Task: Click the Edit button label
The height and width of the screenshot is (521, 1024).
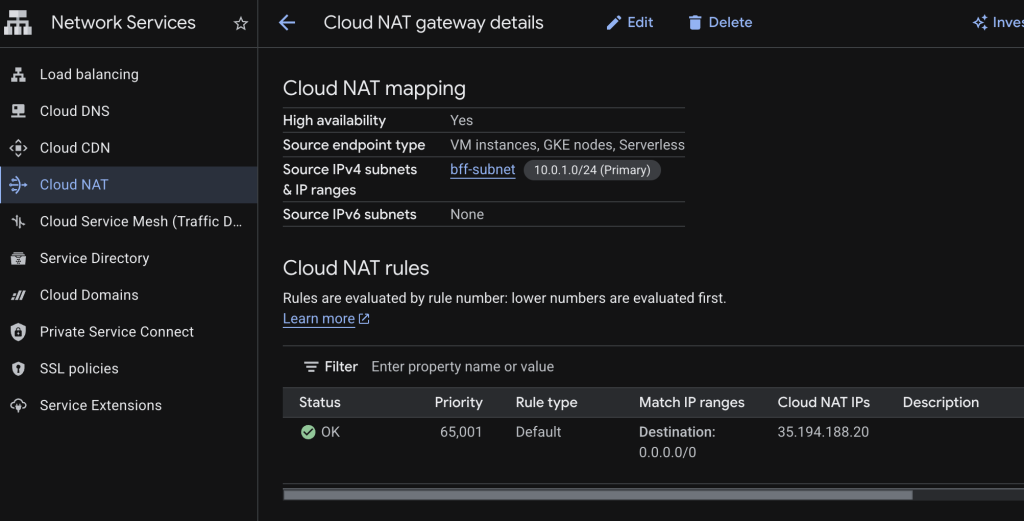Action: 640,23
